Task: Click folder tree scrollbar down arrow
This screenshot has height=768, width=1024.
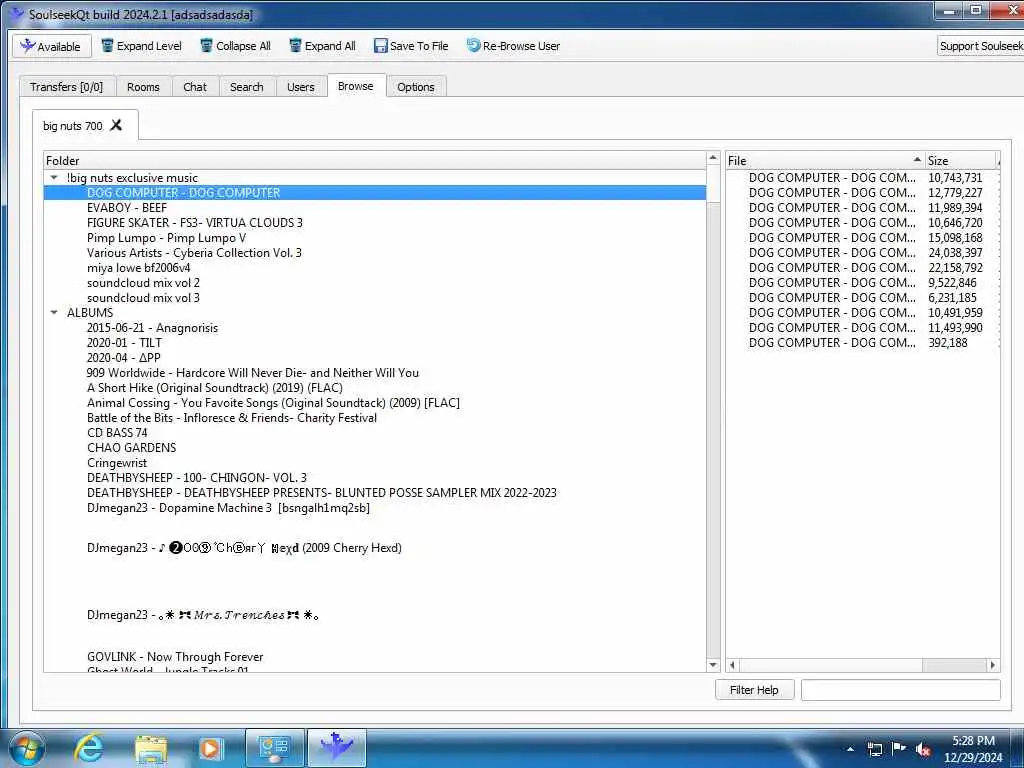Action: pos(713,665)
